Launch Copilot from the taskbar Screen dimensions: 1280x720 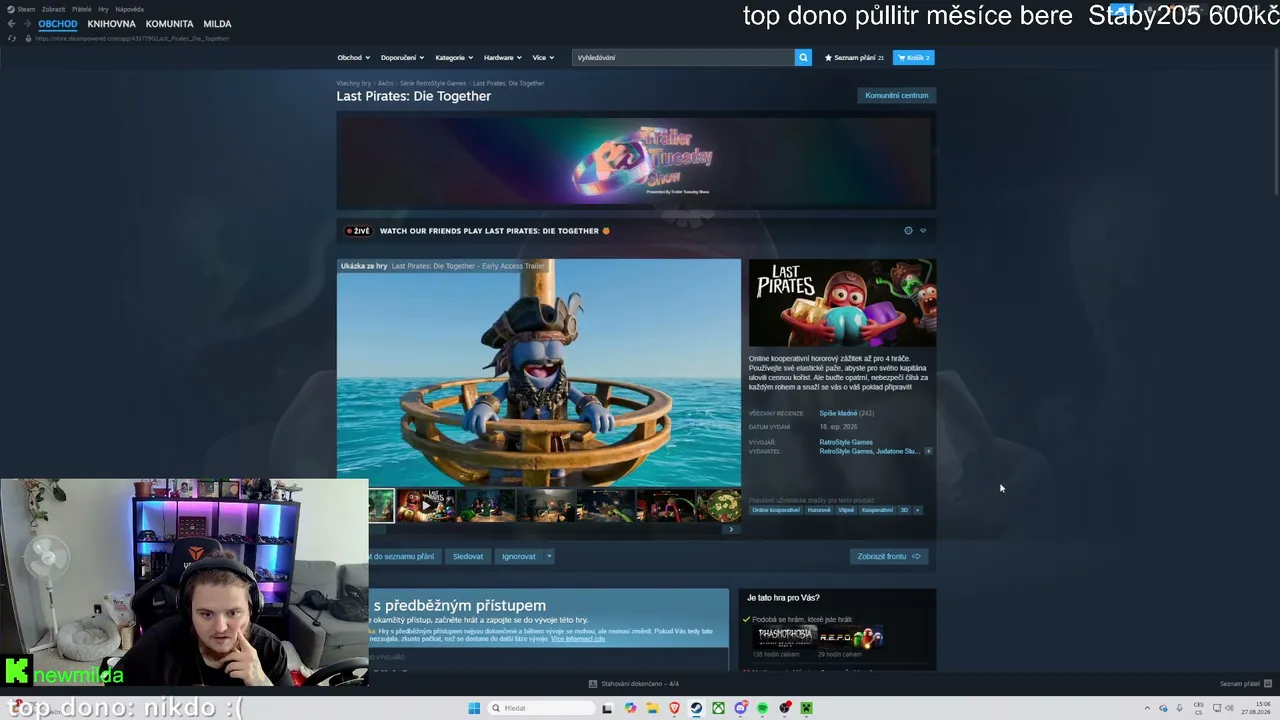coord(630,708)
